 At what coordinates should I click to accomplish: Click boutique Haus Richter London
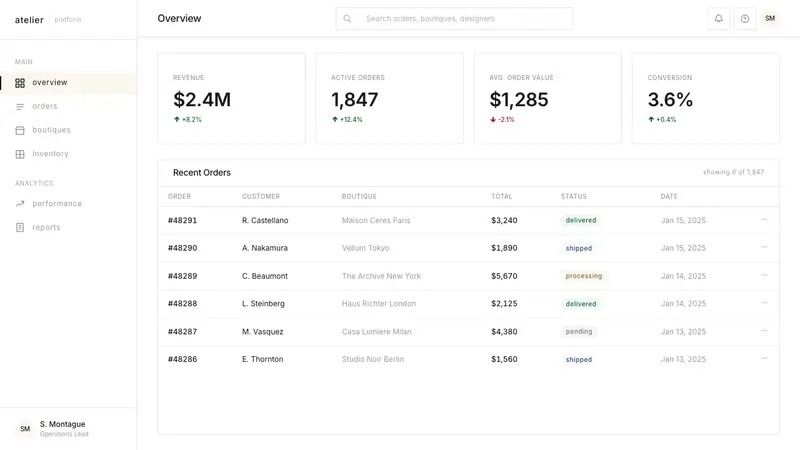pyautogui.click(x=379, y=304)
